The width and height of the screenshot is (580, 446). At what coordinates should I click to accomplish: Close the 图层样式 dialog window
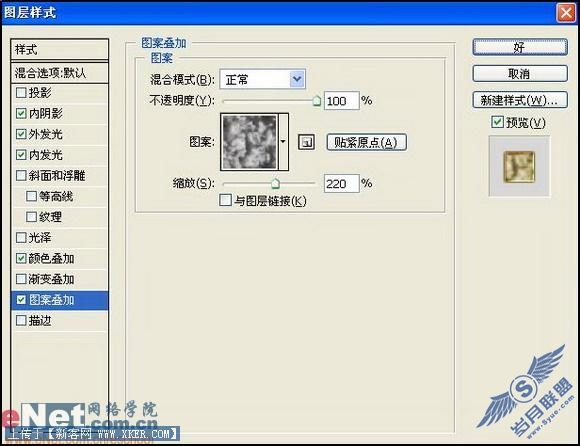[566, 13]
